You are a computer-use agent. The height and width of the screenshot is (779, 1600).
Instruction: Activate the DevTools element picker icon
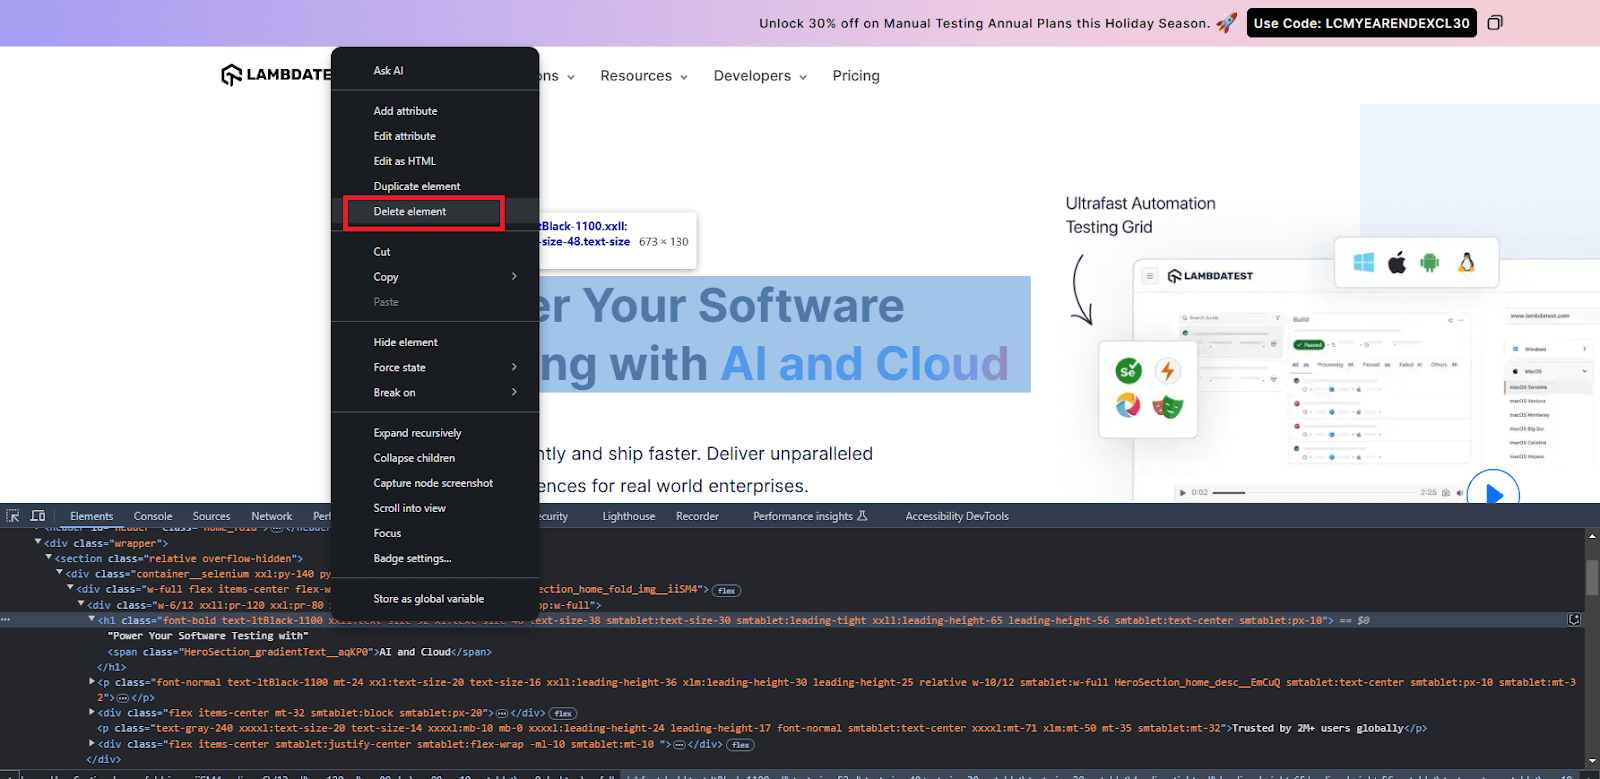13,516
